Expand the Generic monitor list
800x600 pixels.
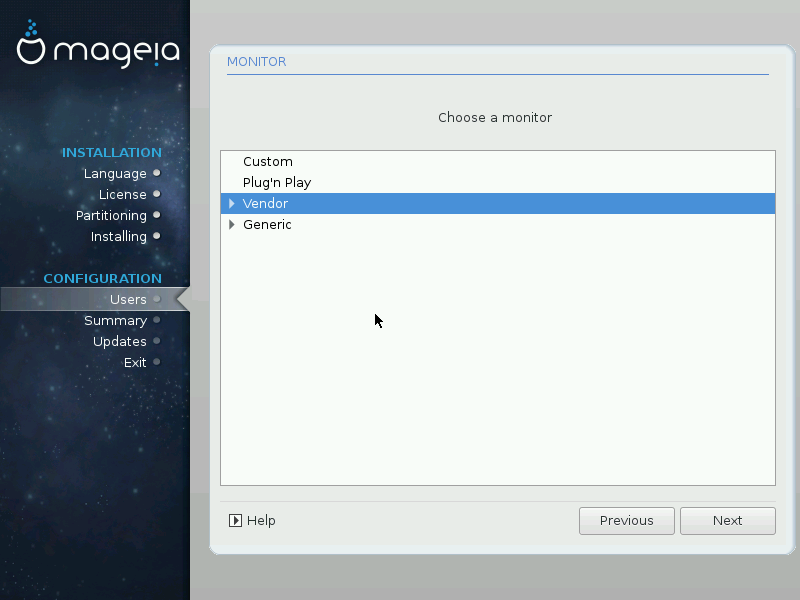tap(232, 225)
